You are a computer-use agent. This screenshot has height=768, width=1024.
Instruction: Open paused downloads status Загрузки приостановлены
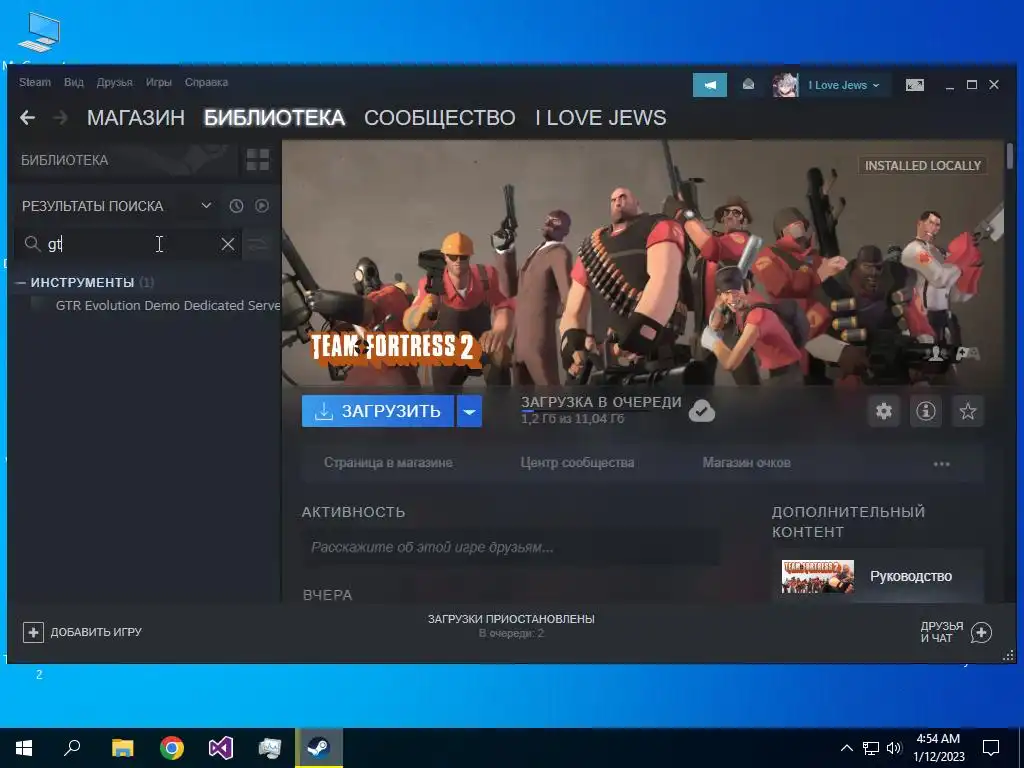coord(511,618)
